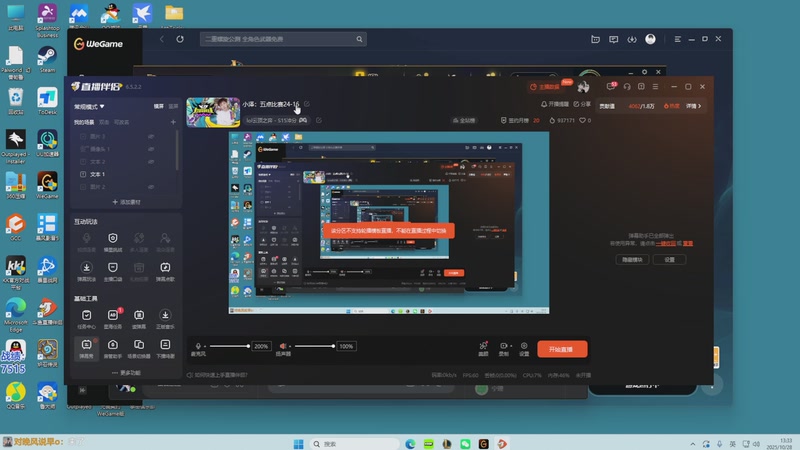This screenshot has width=800, height=450.
Task: Click the taskbar search box
Action: (x=354, y=444)
